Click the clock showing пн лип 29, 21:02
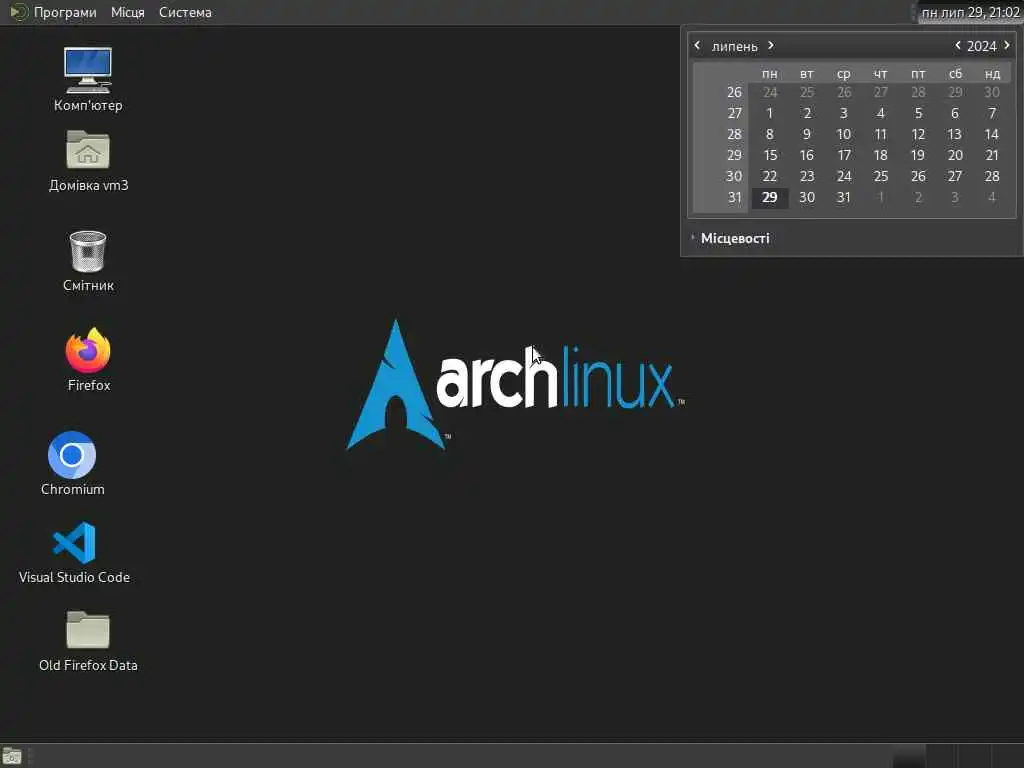1024x768 pixels. [x=970, y=12]
